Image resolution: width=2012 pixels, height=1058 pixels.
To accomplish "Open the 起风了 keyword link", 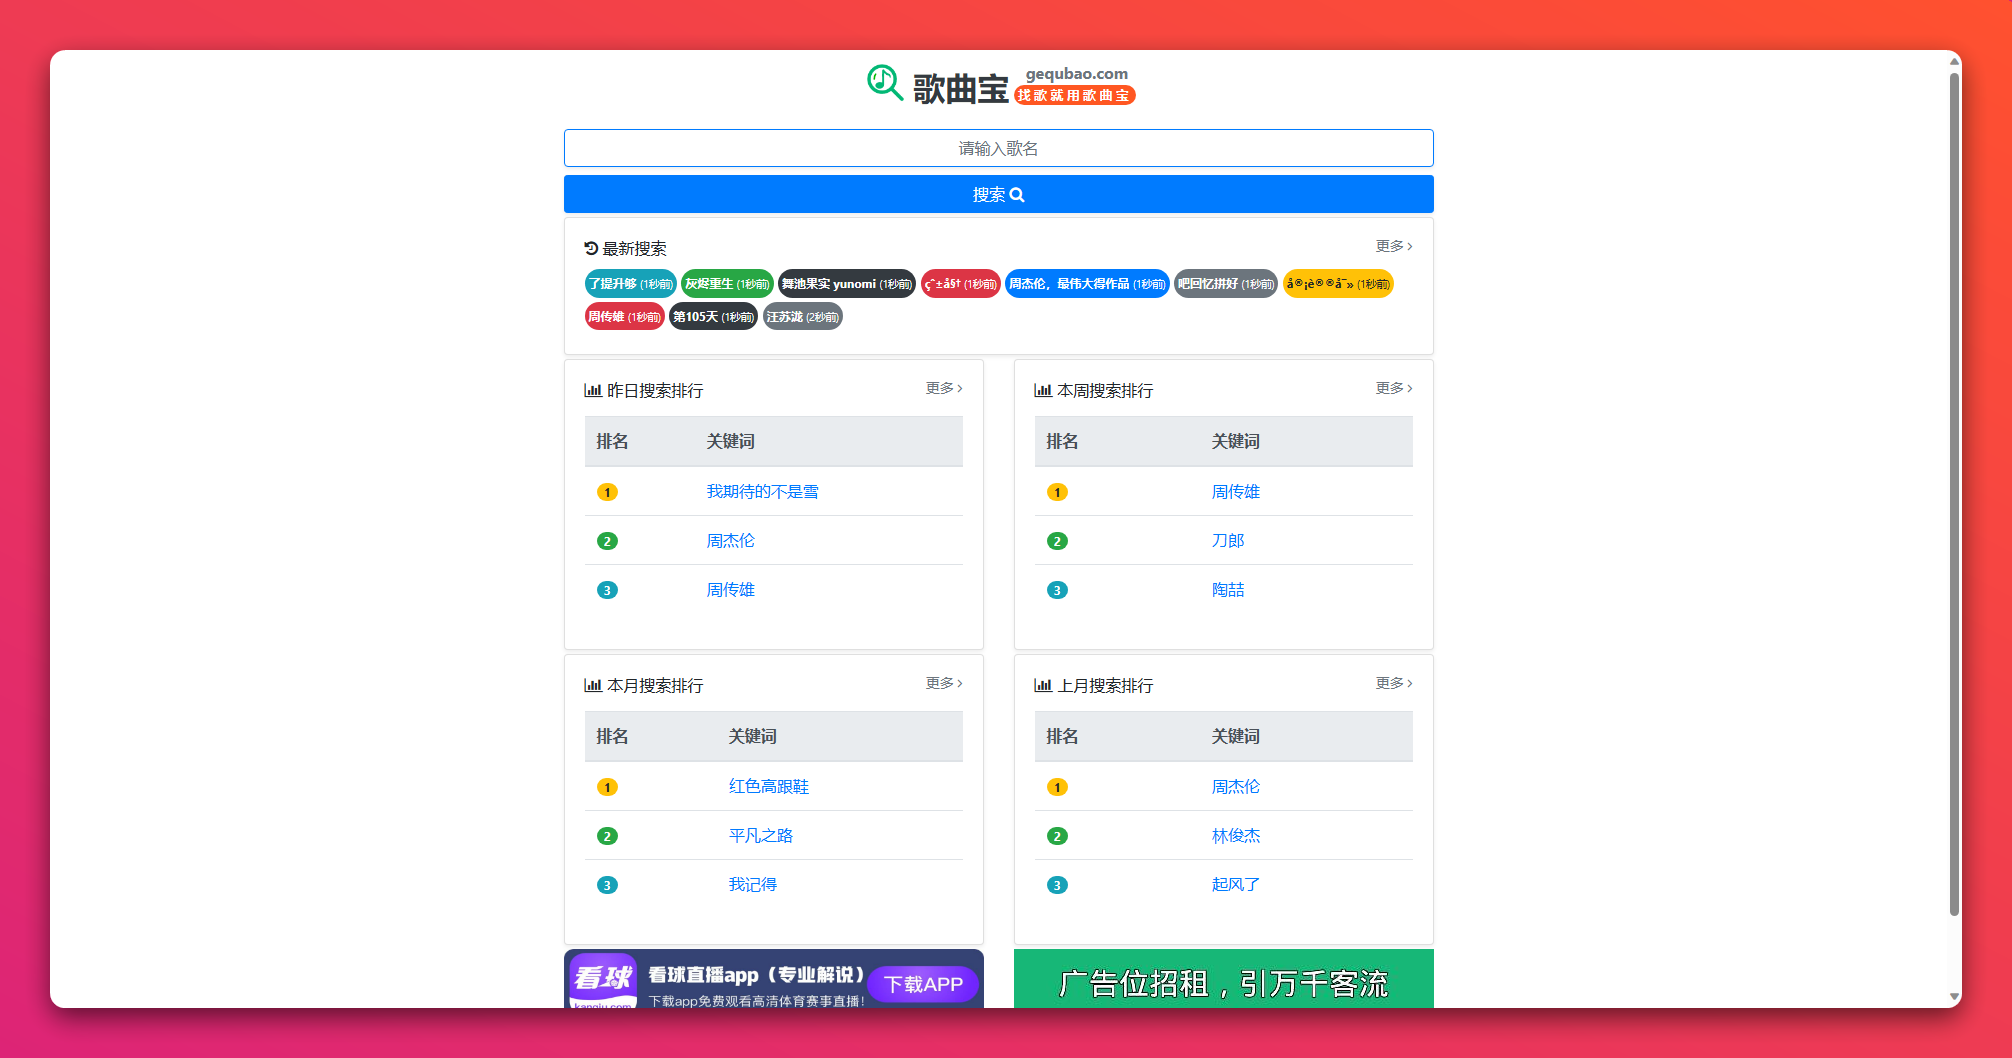I will coord(1235,885).
